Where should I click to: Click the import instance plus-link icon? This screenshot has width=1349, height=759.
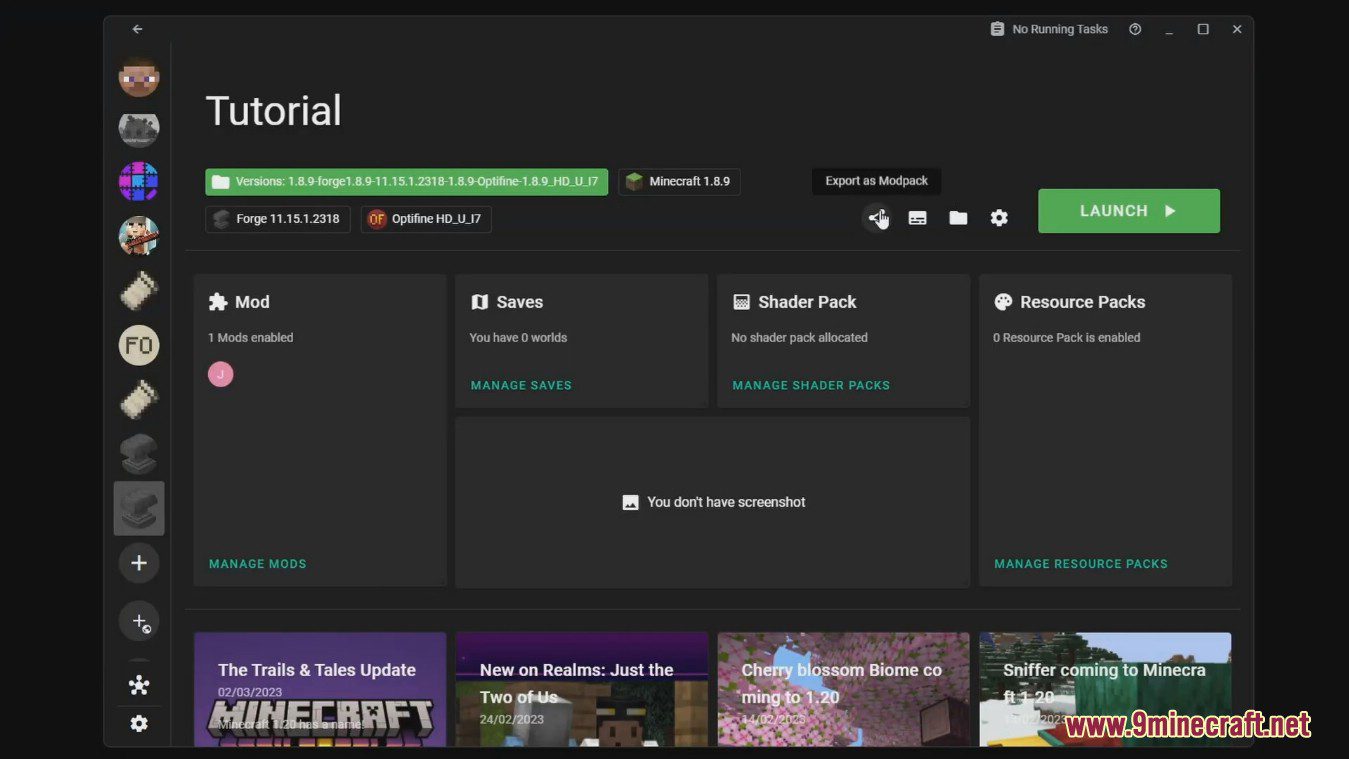pyautogui.click(x=139, y=621)
